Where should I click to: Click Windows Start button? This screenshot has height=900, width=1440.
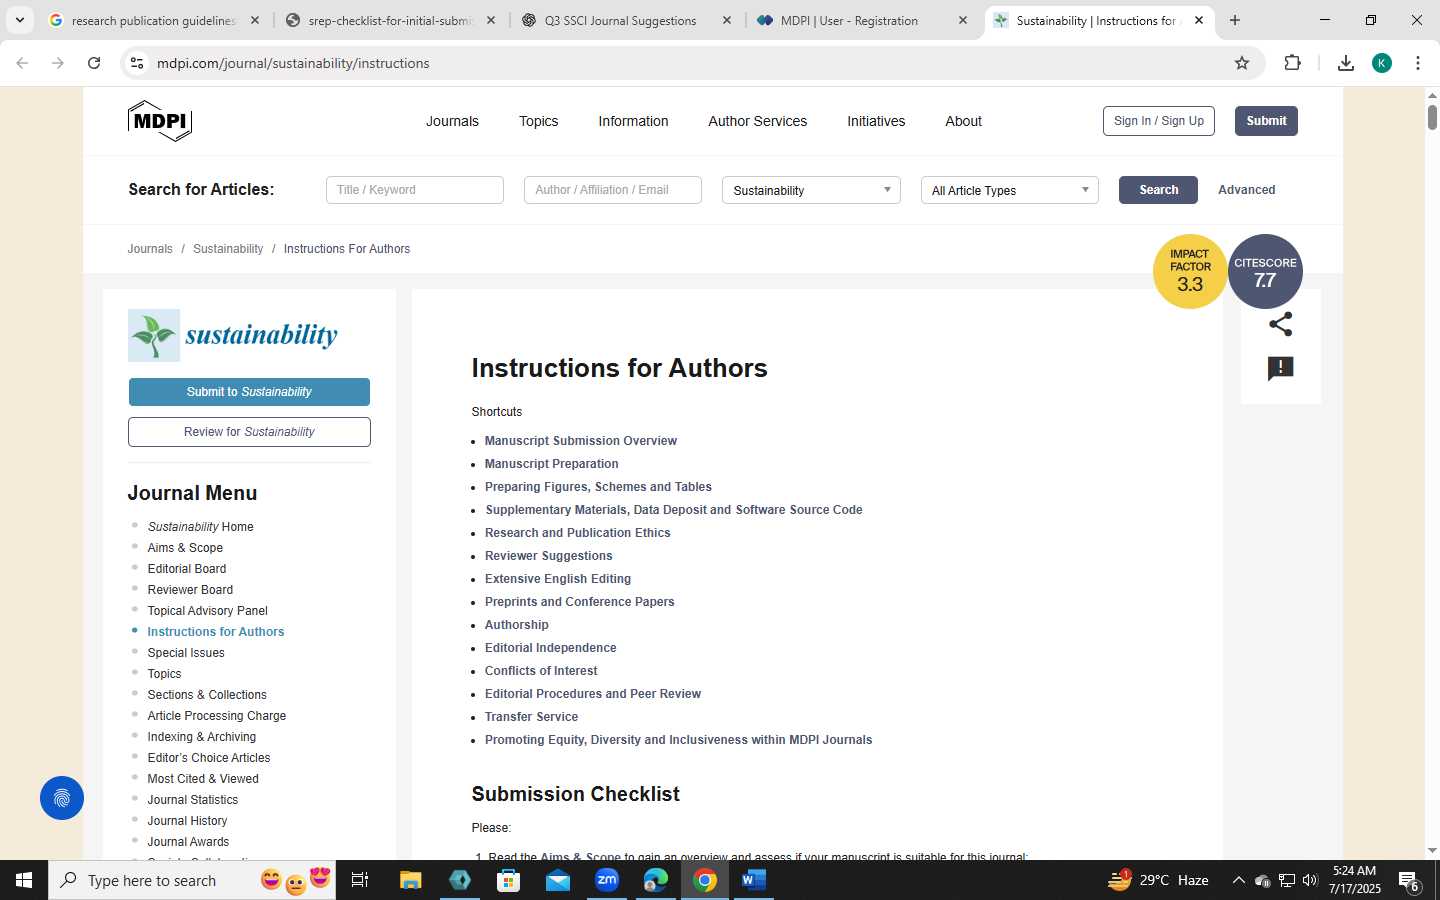[x=24, y=880]
